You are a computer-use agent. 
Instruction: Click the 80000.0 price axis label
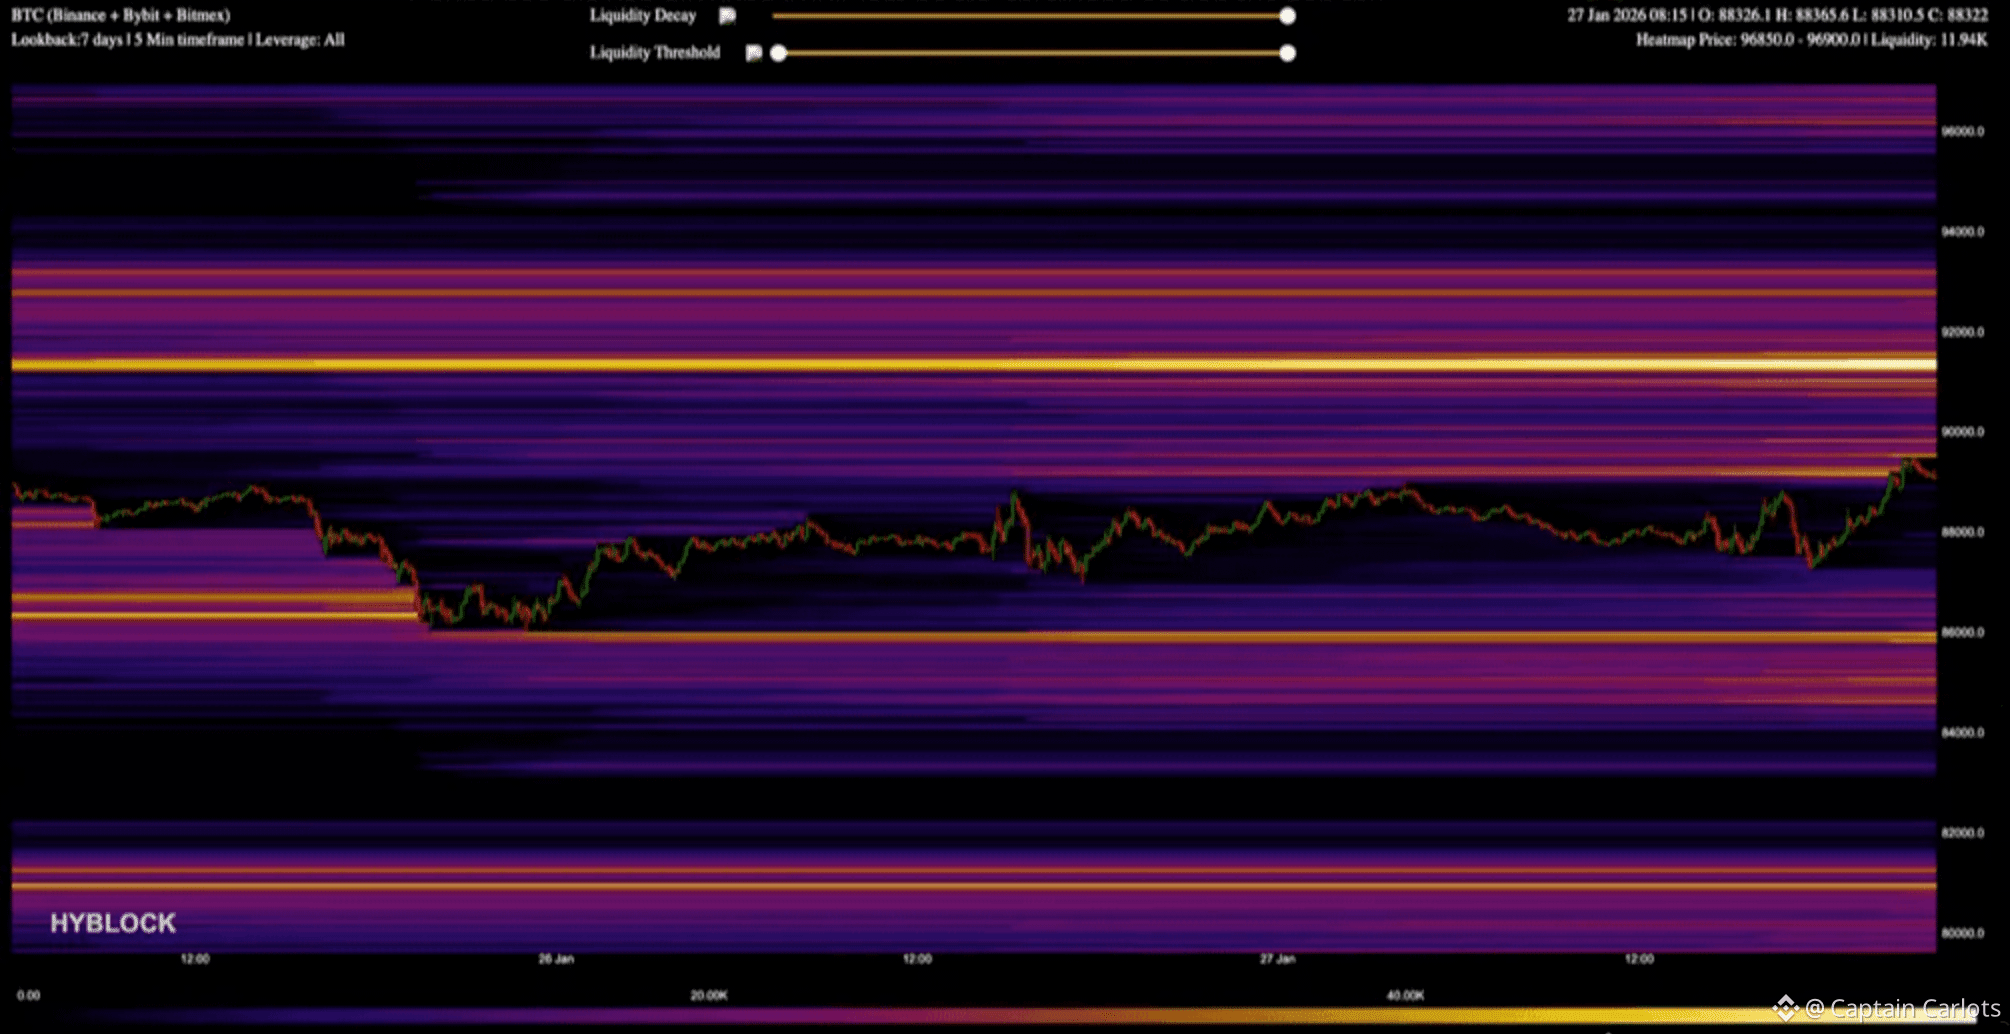[1963, 933]
